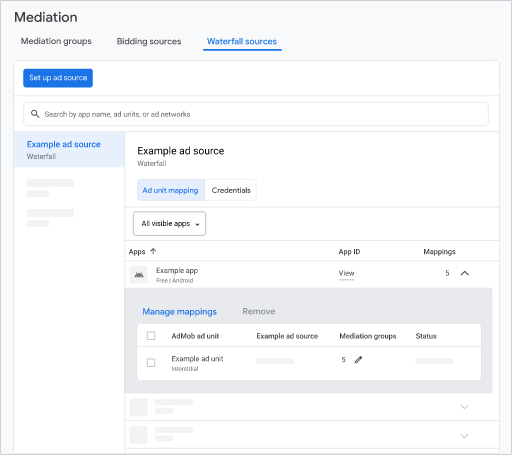Open the All visible apps dropdown
This screenshot has height=455, width=512.
[x=169, y=224]
